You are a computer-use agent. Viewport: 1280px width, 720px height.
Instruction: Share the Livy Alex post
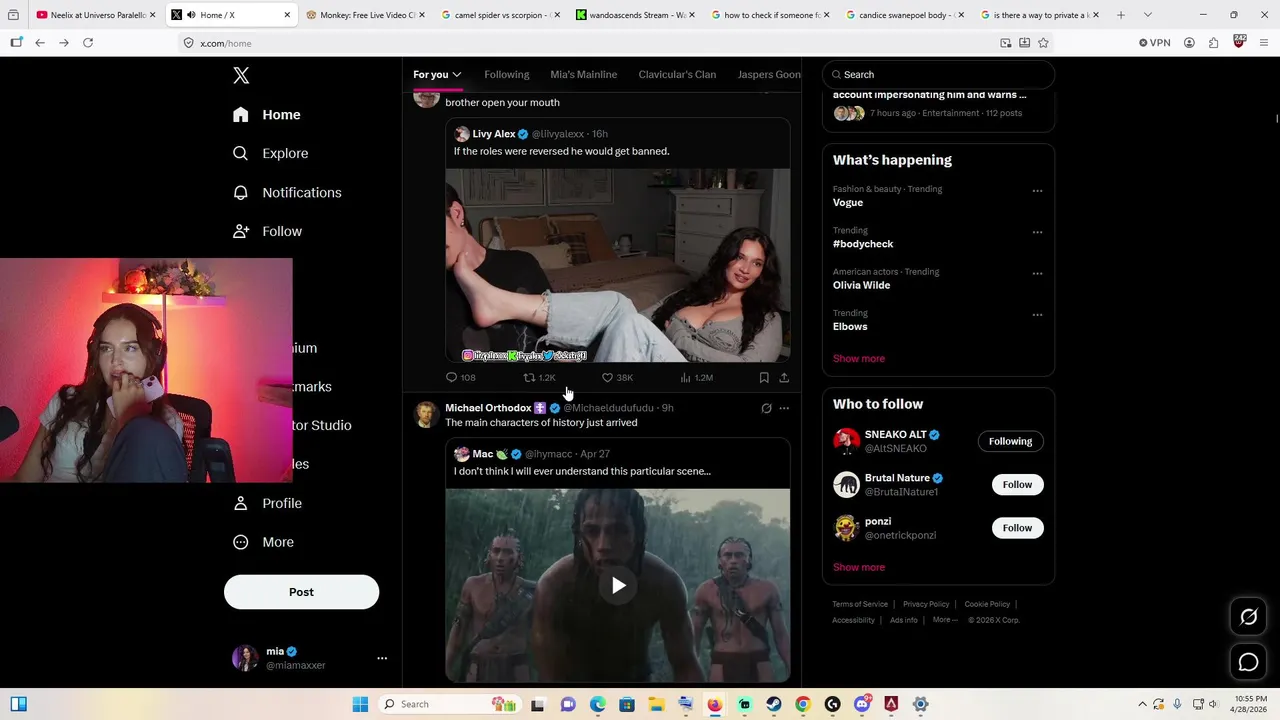click(784, 378)
